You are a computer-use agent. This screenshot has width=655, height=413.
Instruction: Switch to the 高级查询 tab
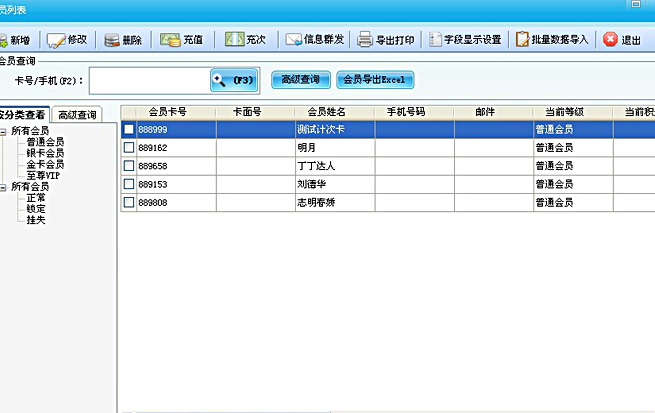[76, 115]
